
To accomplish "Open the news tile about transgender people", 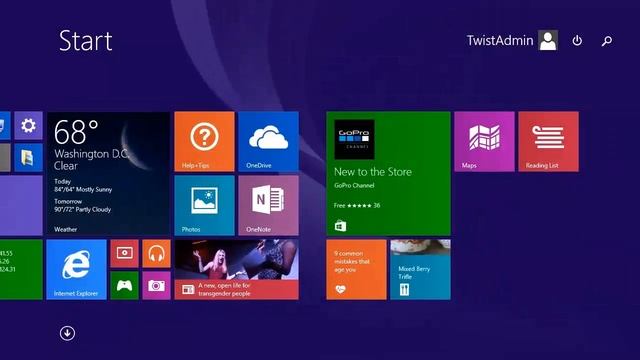I will [237, 270].
